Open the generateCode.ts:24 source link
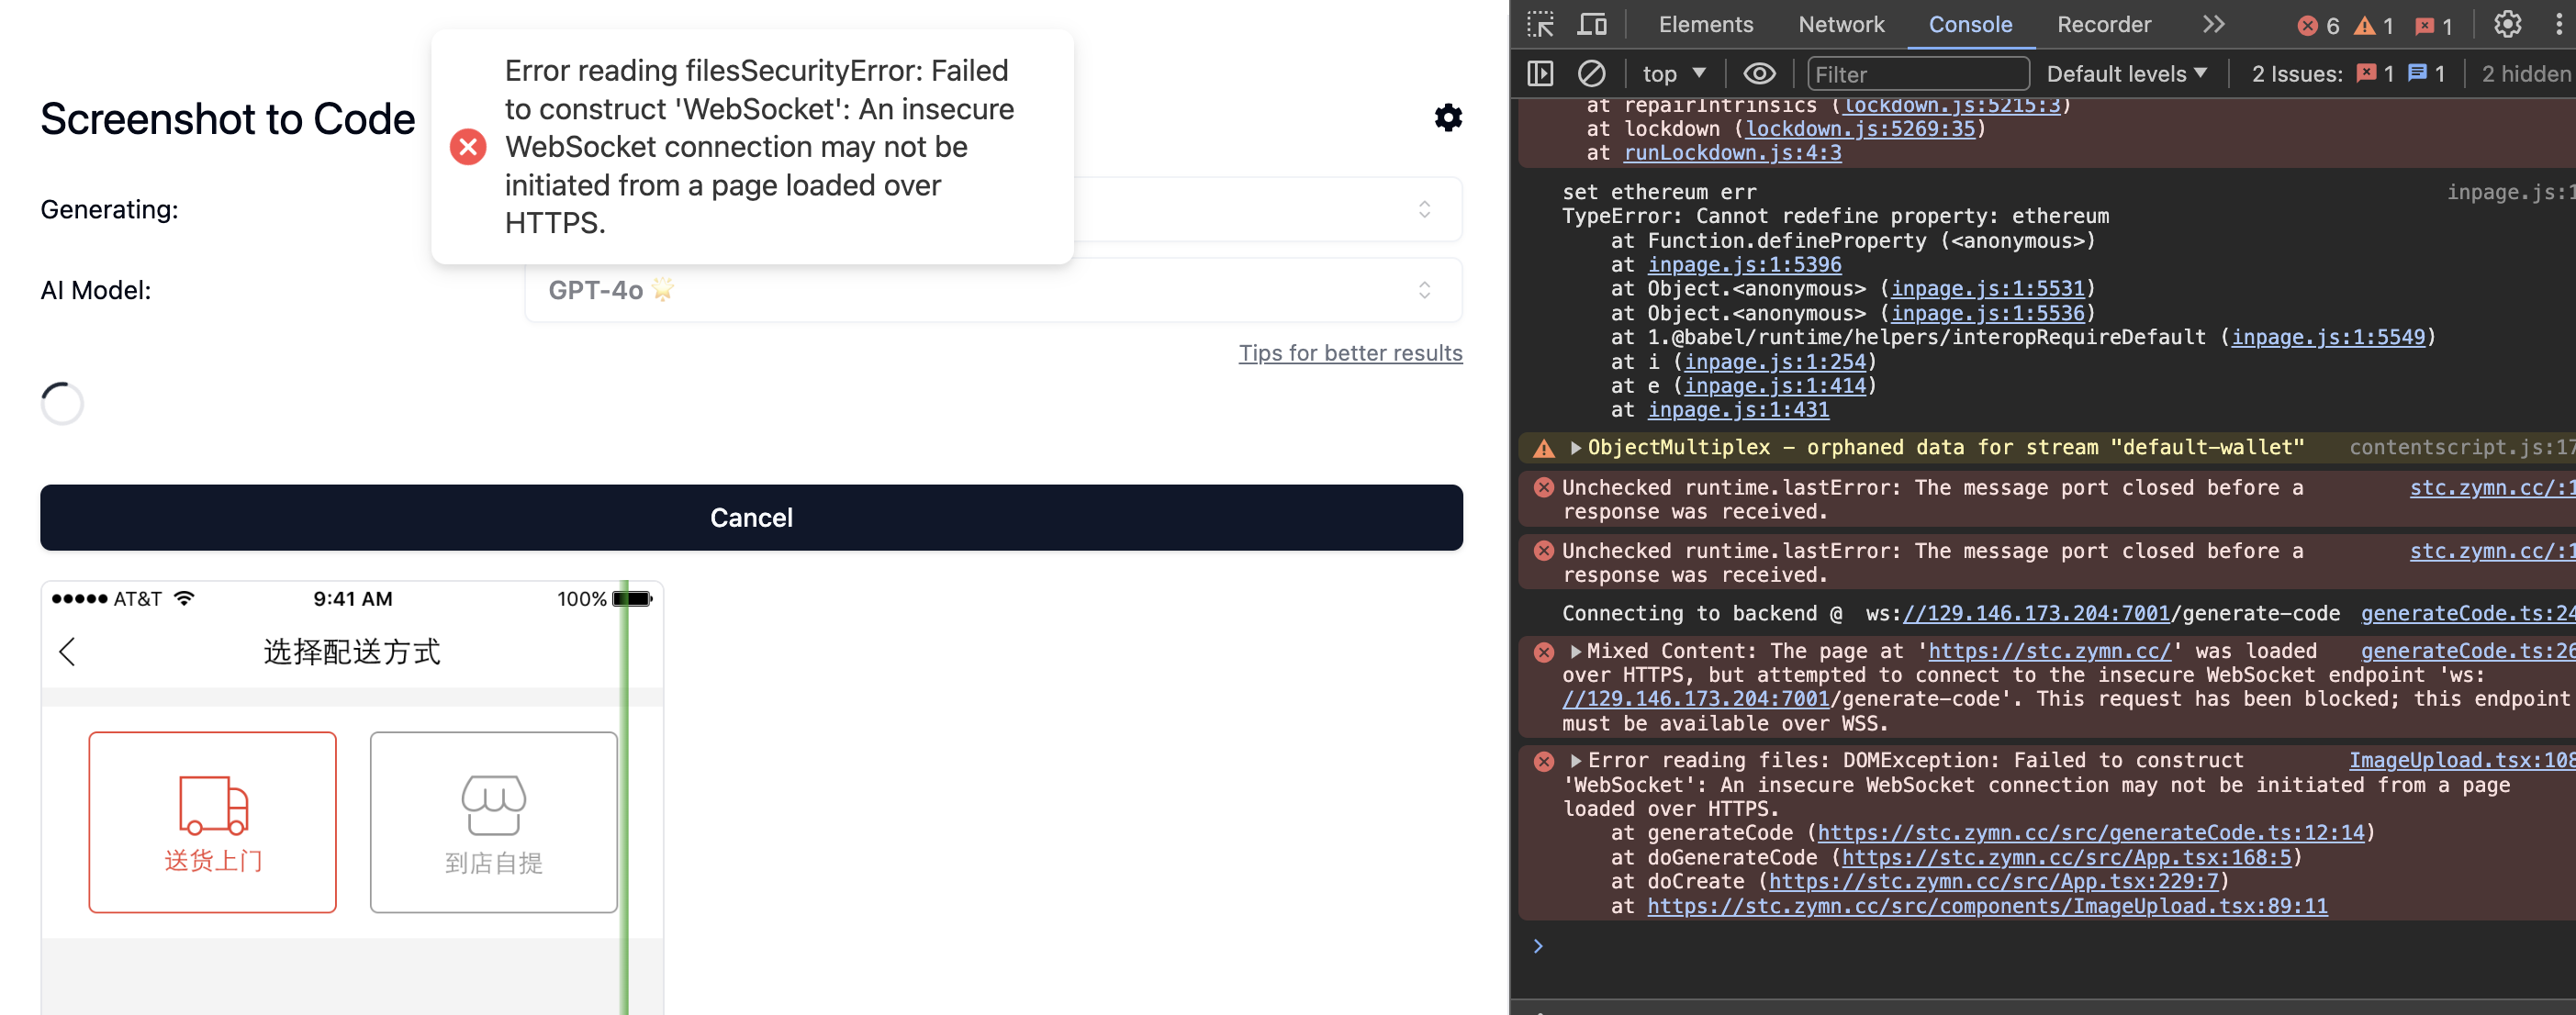Viewport: 2576px width, 1015px height. pos(2467,614)
